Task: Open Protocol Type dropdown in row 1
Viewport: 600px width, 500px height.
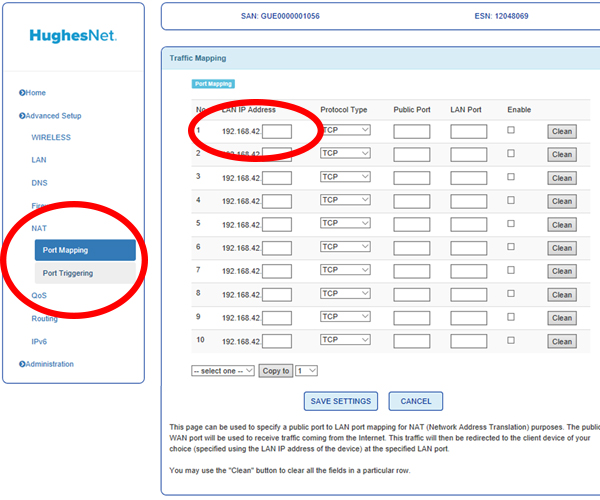Action: point(345,130)
